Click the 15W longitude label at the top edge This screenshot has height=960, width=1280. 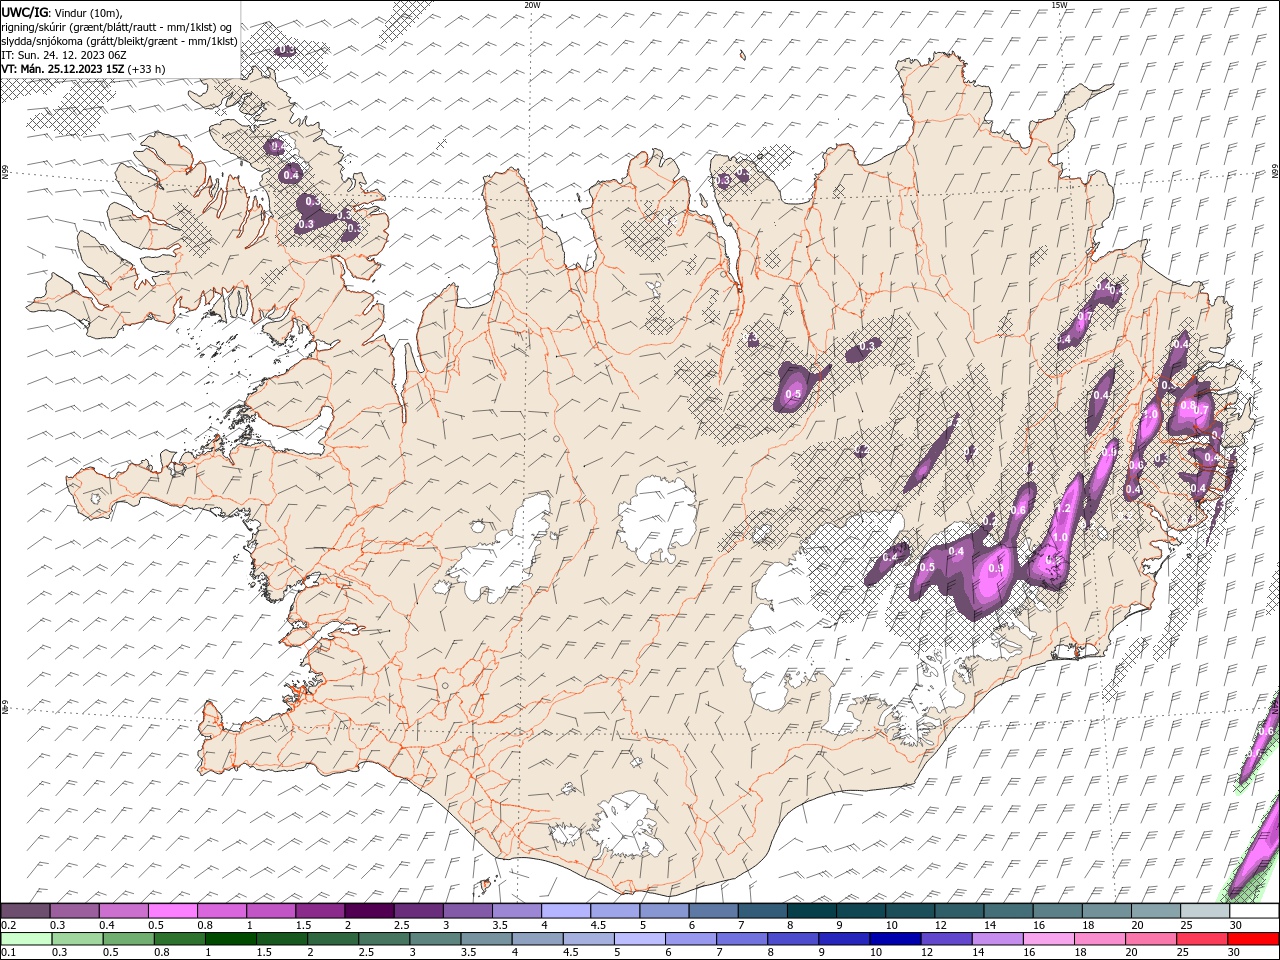coord(1059,5)
